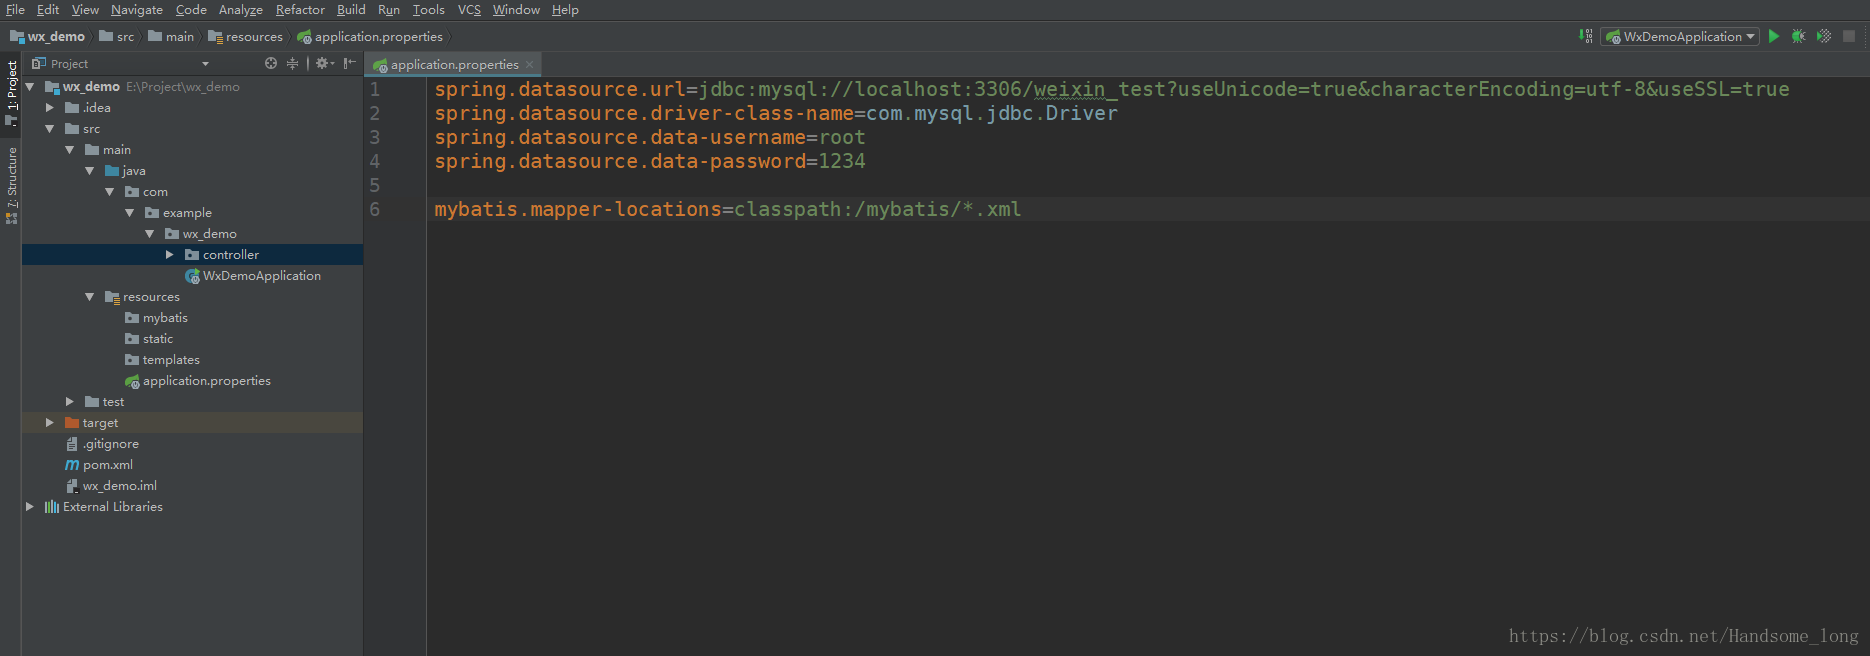Open the Code menu

[191, 10]
